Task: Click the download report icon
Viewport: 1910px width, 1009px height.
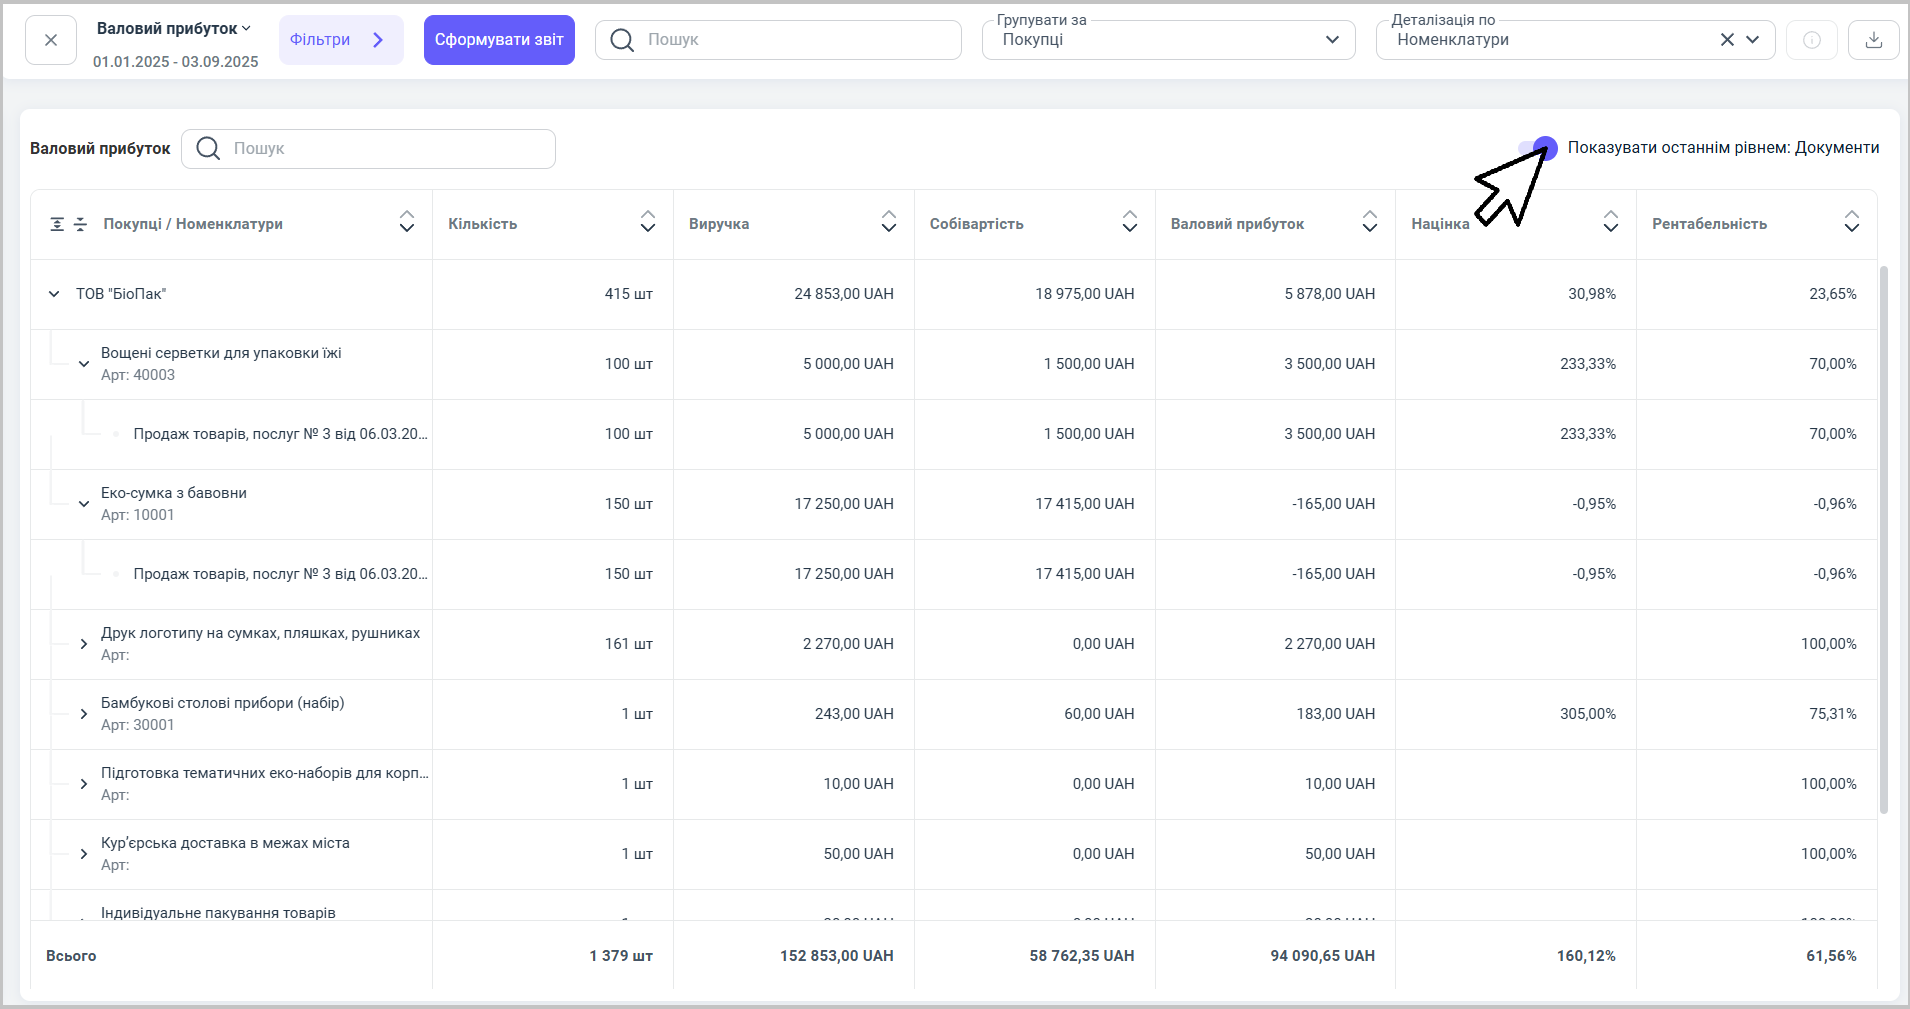Action: pos(1873,40)
